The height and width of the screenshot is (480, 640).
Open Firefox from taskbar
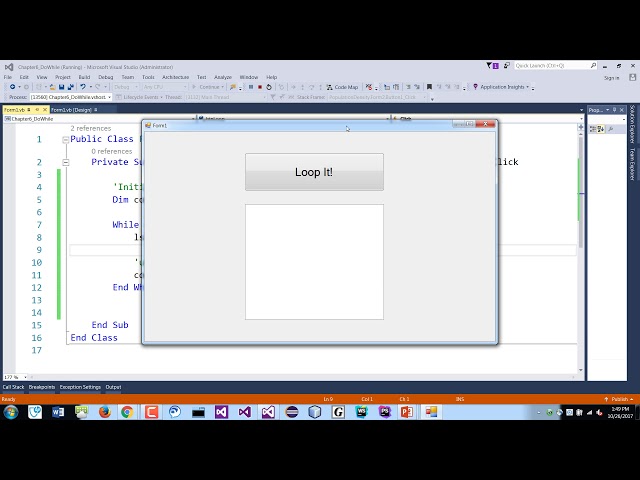pos(105,412)
